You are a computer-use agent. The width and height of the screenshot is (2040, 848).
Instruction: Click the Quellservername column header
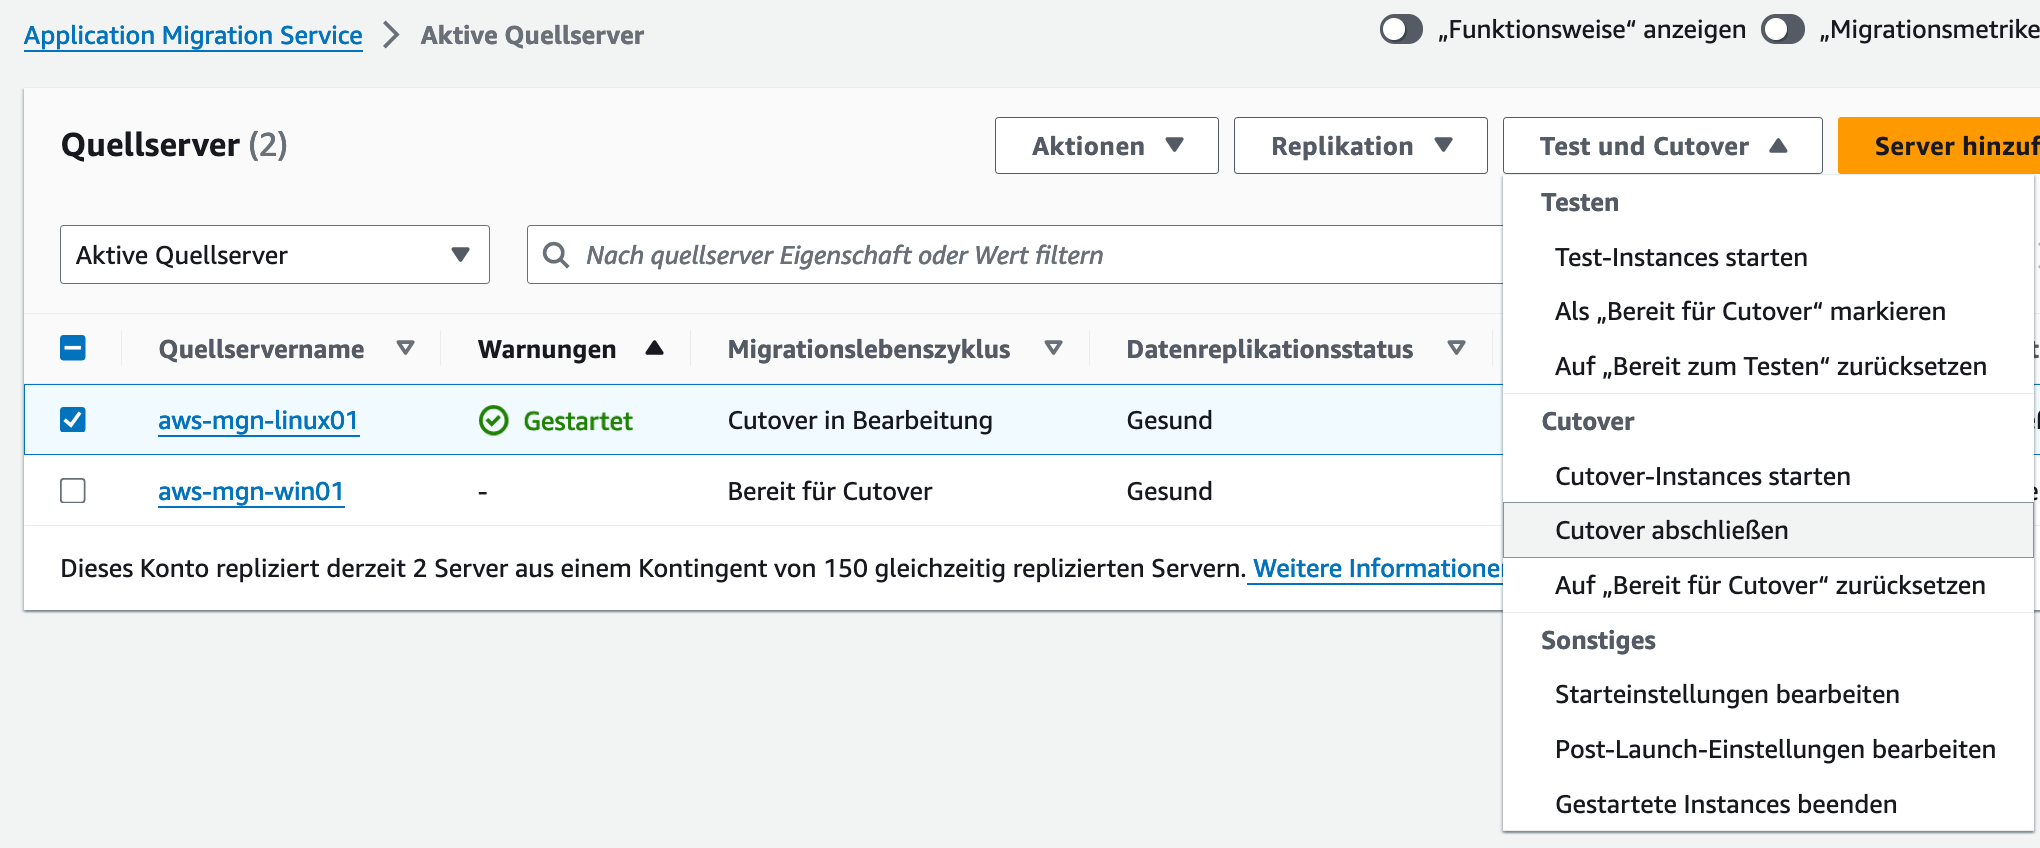(x=261, y=349)
